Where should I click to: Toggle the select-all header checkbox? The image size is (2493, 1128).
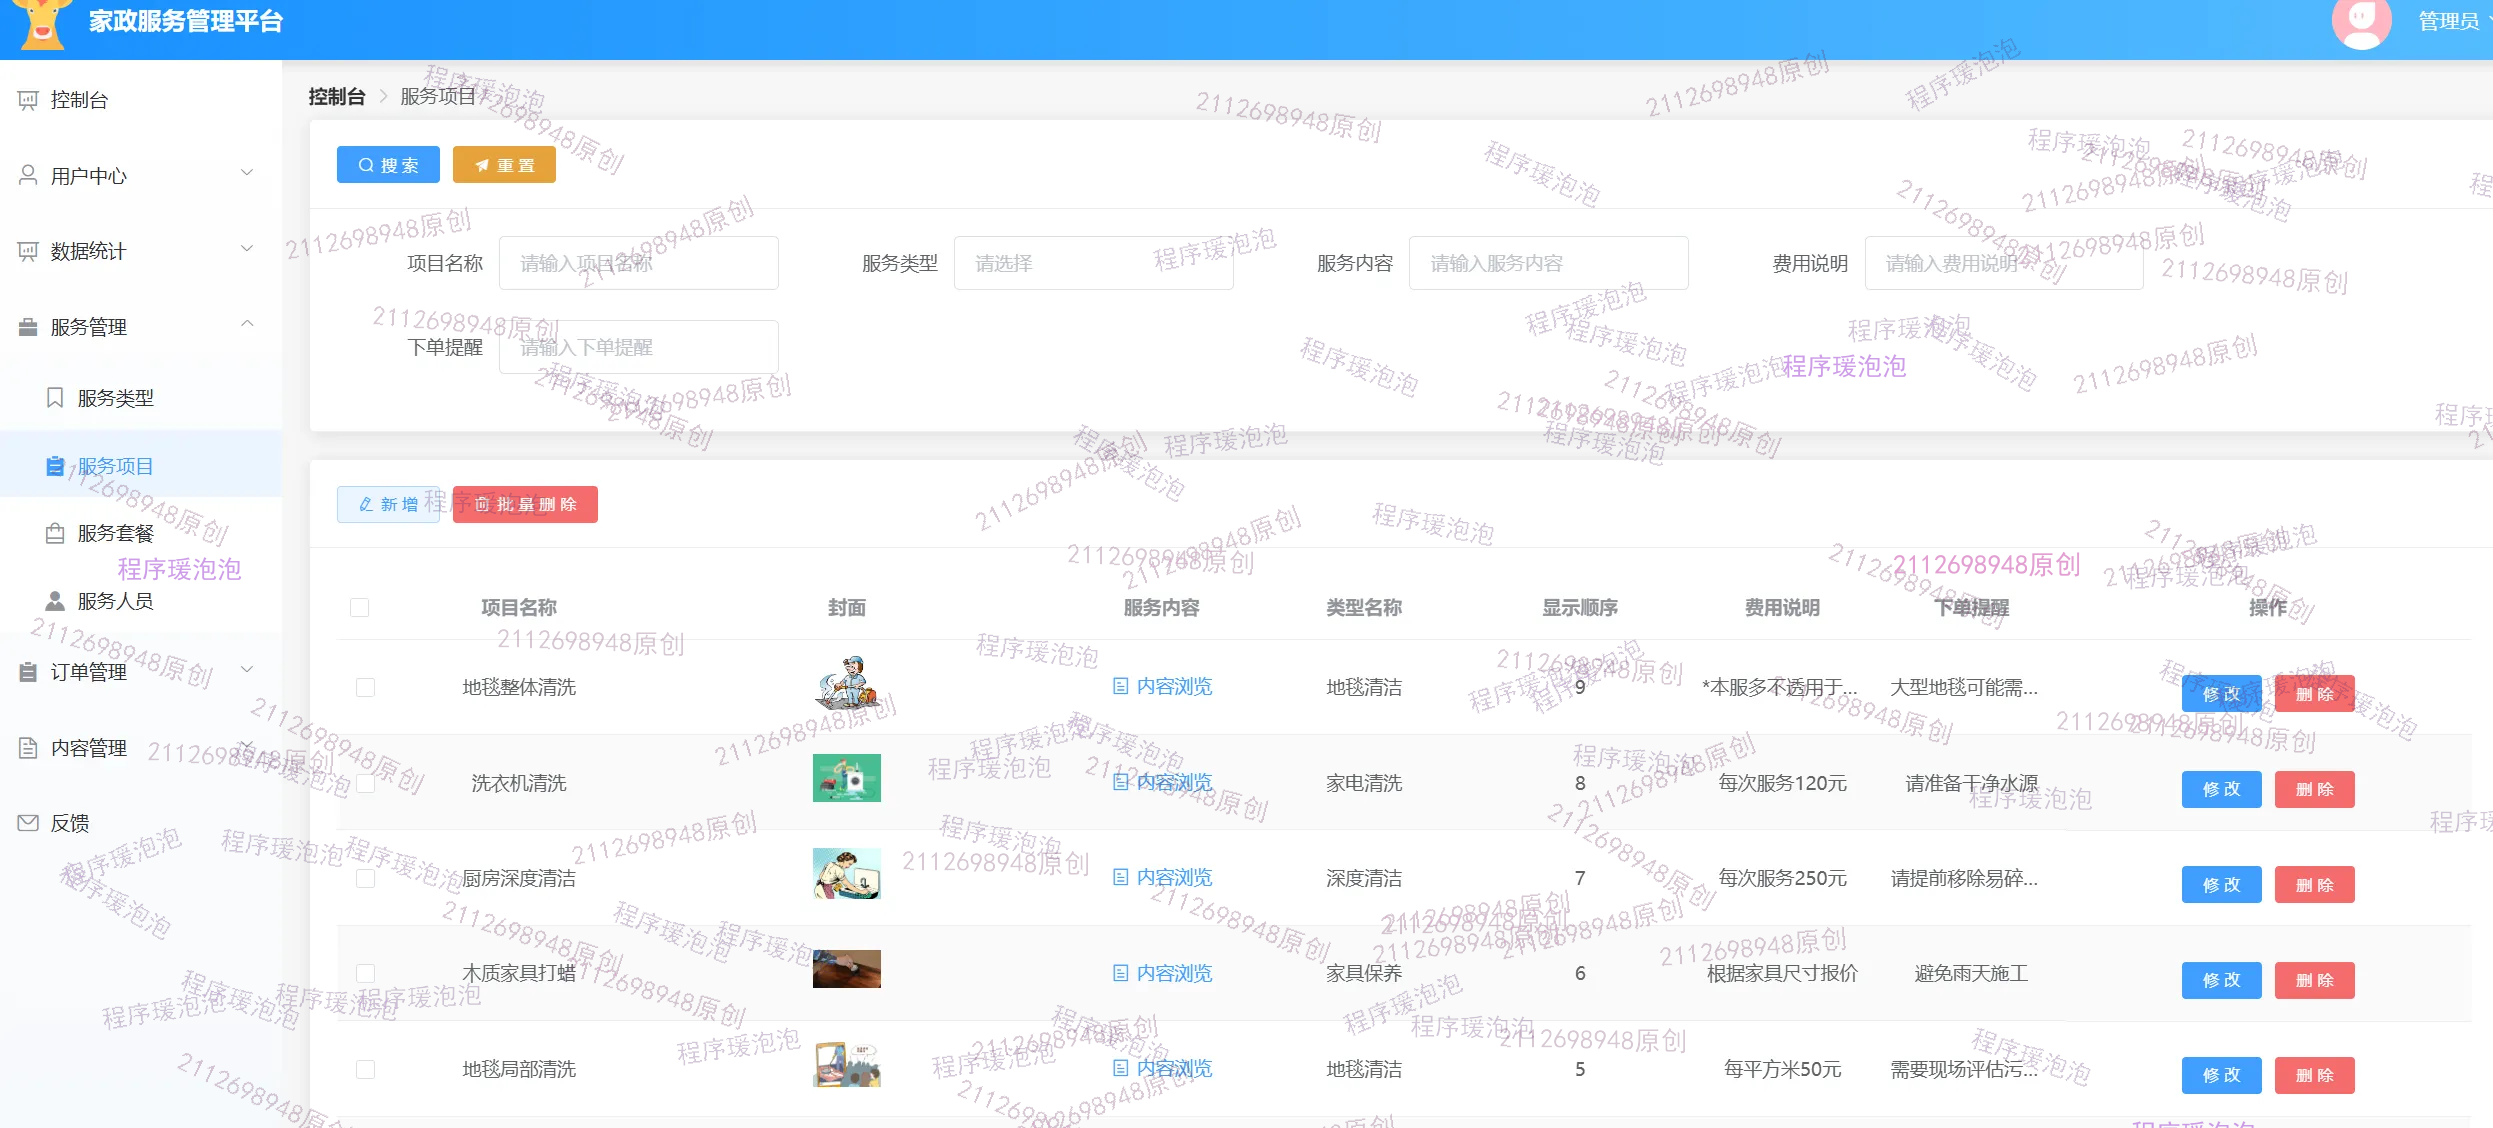(360, 607)
